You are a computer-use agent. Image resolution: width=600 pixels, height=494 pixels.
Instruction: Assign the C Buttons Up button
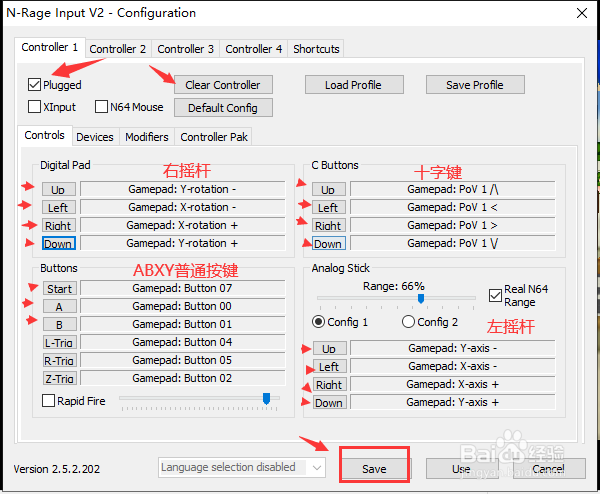click(x=329, y=189)
